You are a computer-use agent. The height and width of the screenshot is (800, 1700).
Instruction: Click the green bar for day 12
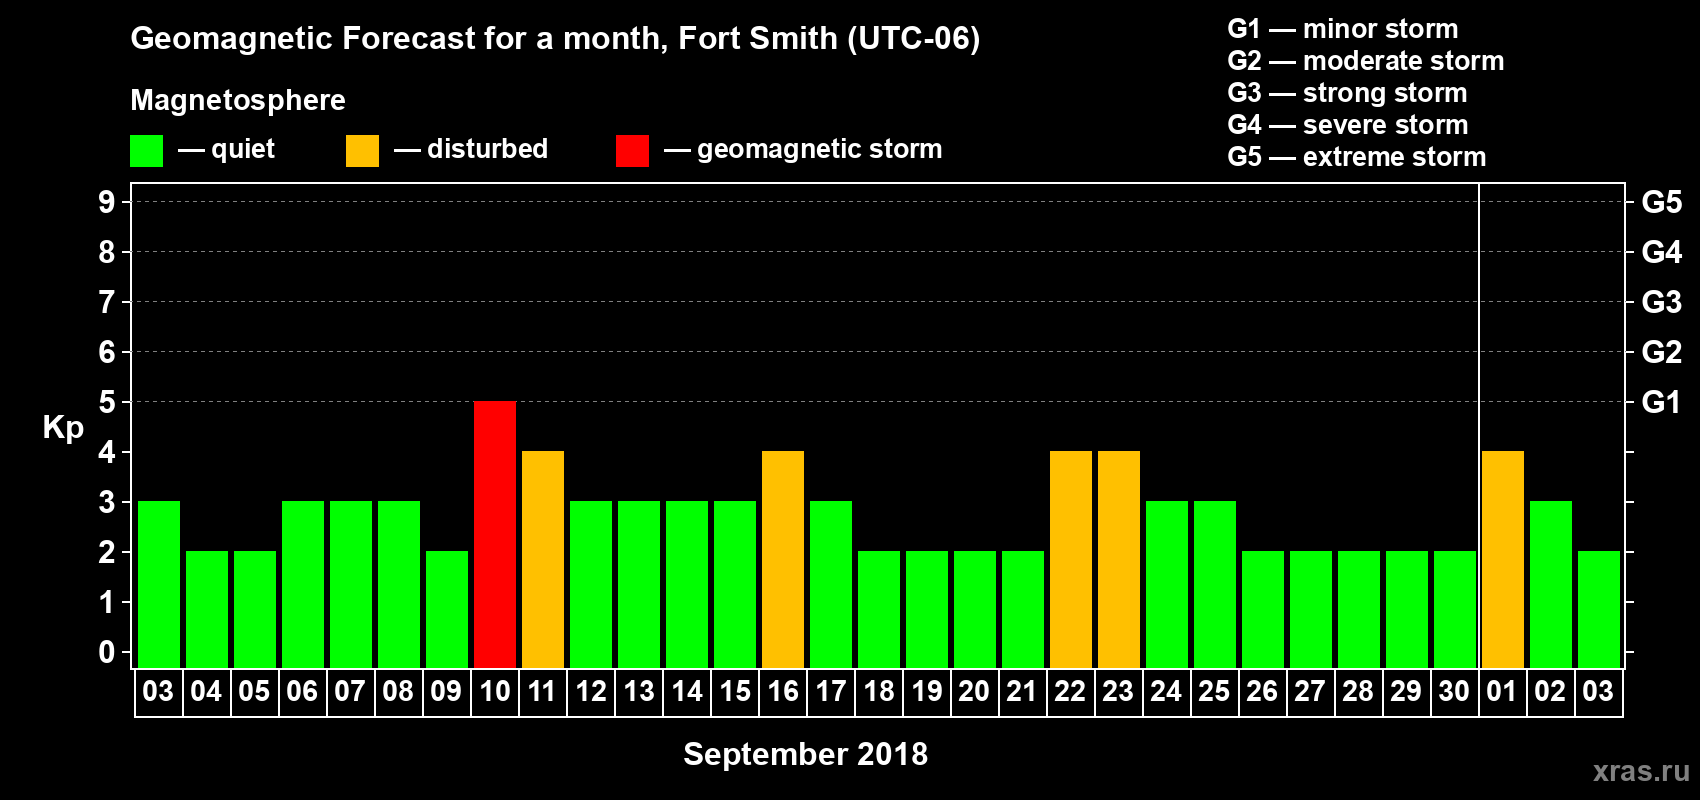pyautogui.click(x=591, y=585)
